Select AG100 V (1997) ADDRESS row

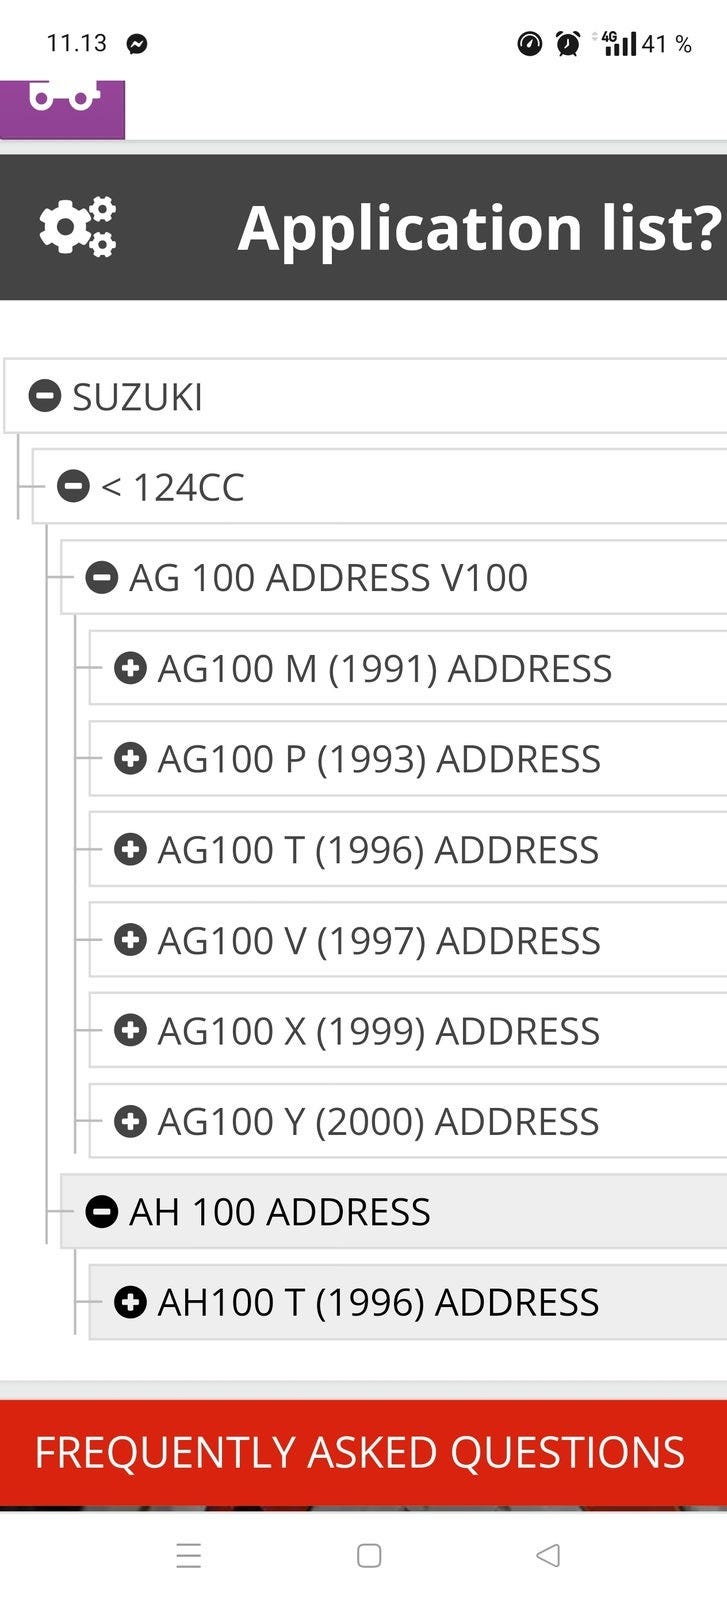coord(378,940)
